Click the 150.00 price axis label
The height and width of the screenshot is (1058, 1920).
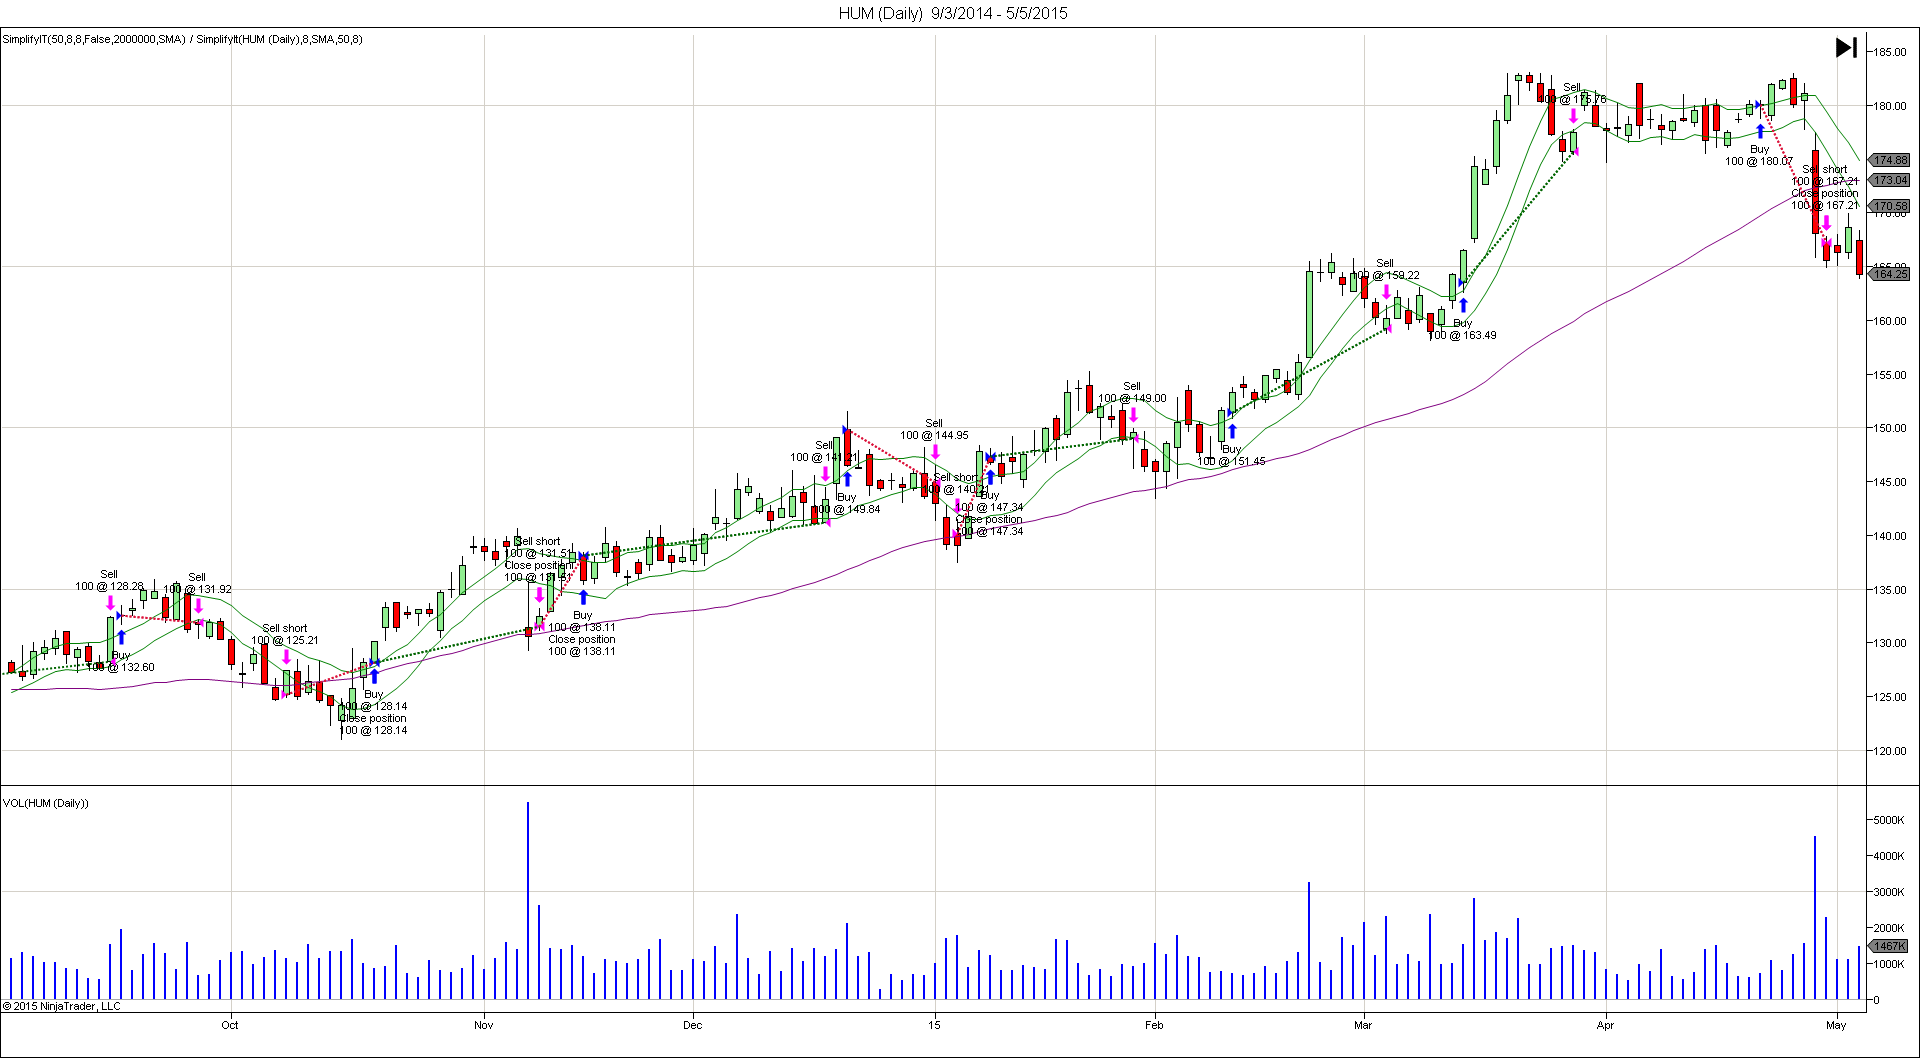tap(1890, 428)
